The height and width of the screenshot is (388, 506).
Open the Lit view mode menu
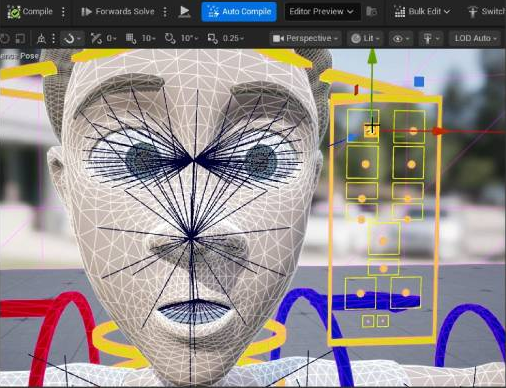365,38
